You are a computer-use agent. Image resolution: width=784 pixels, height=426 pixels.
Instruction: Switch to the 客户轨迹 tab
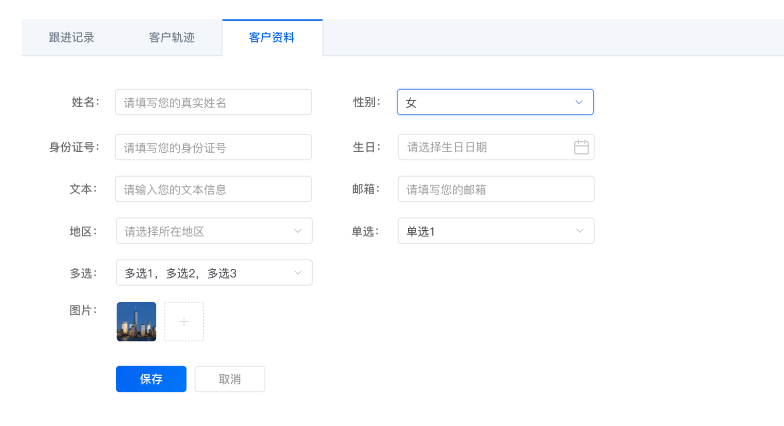(172, 38)
